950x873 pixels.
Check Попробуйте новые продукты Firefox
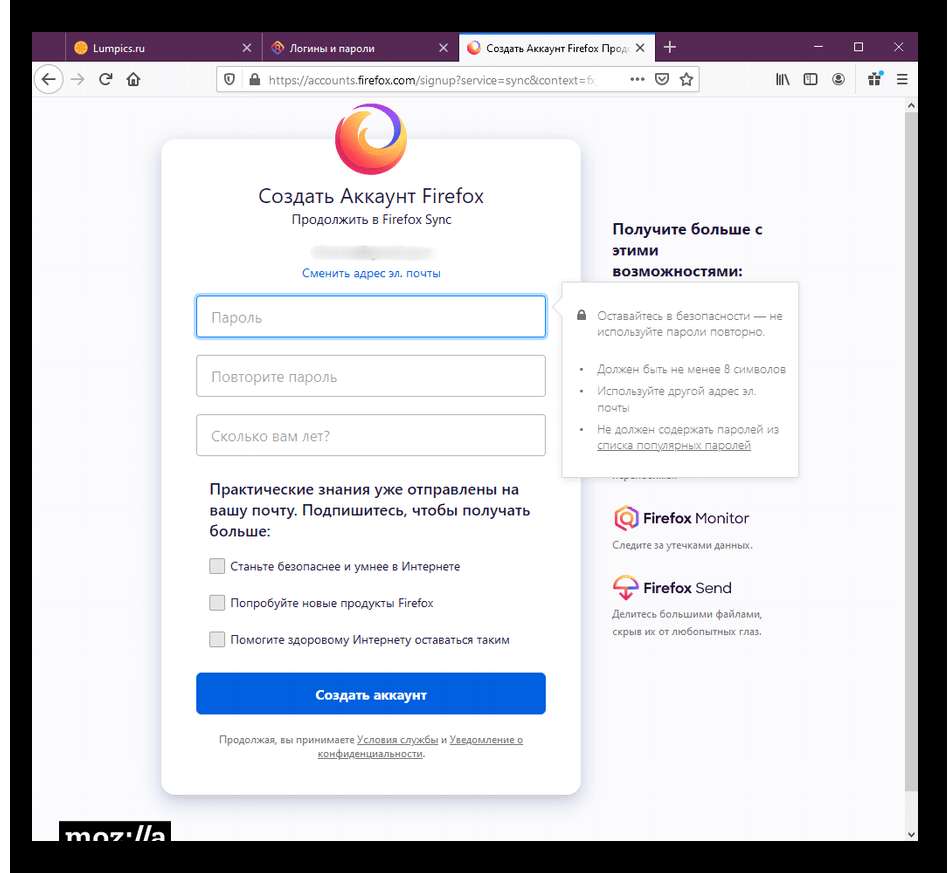(x=217, y=603)
